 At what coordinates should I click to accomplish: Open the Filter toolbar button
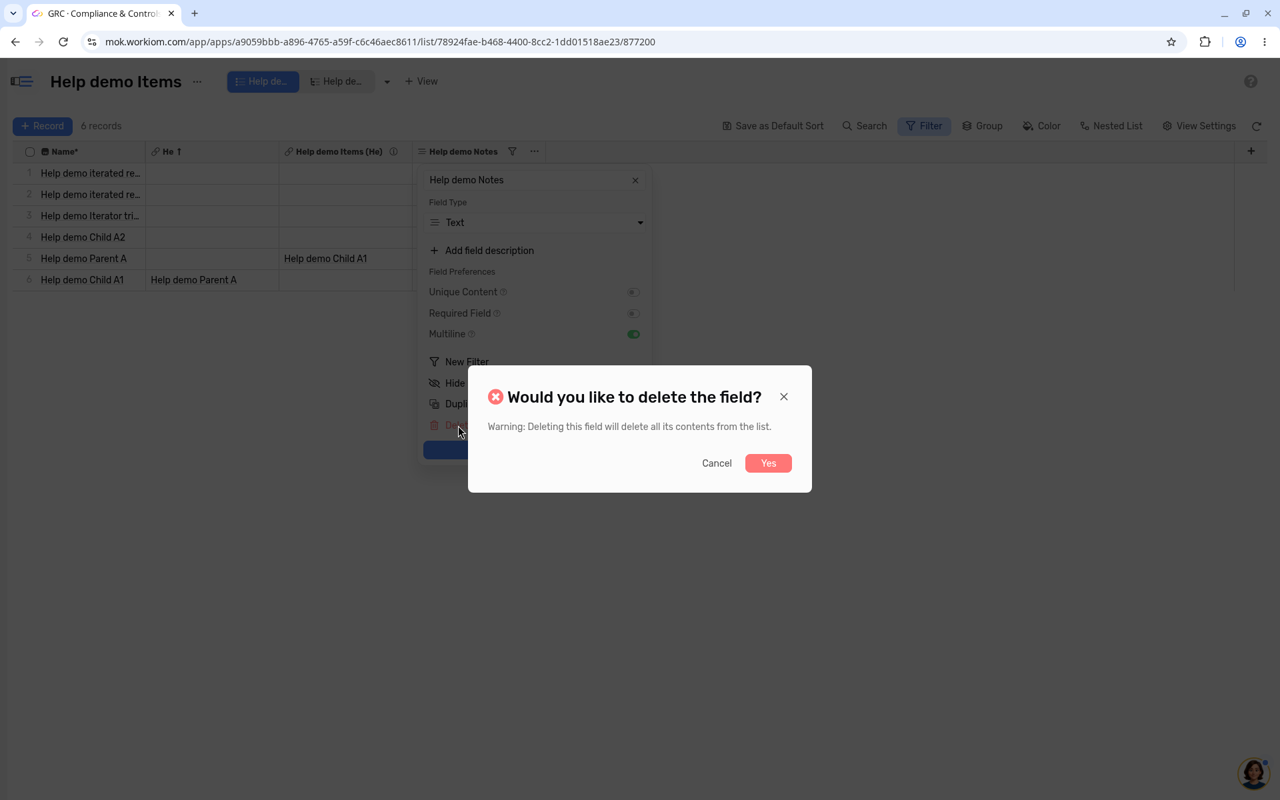tap(924, 126)
